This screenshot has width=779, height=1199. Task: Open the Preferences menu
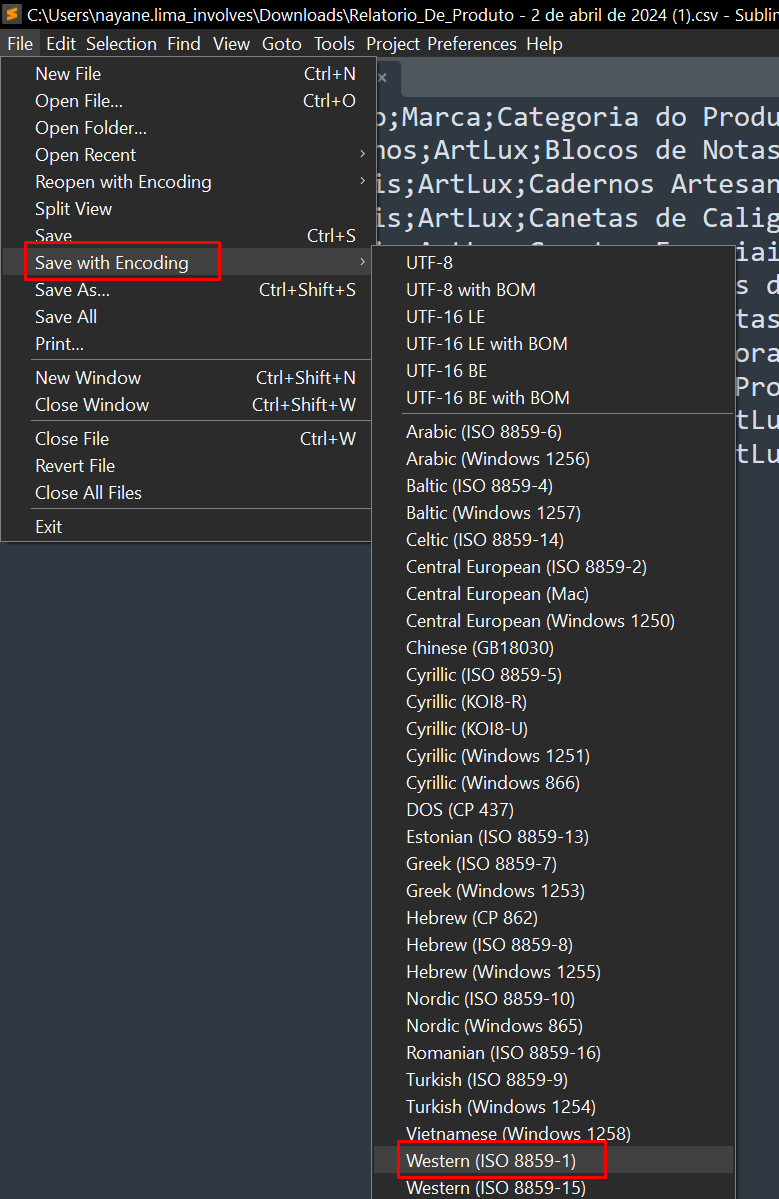pos(471,44)
